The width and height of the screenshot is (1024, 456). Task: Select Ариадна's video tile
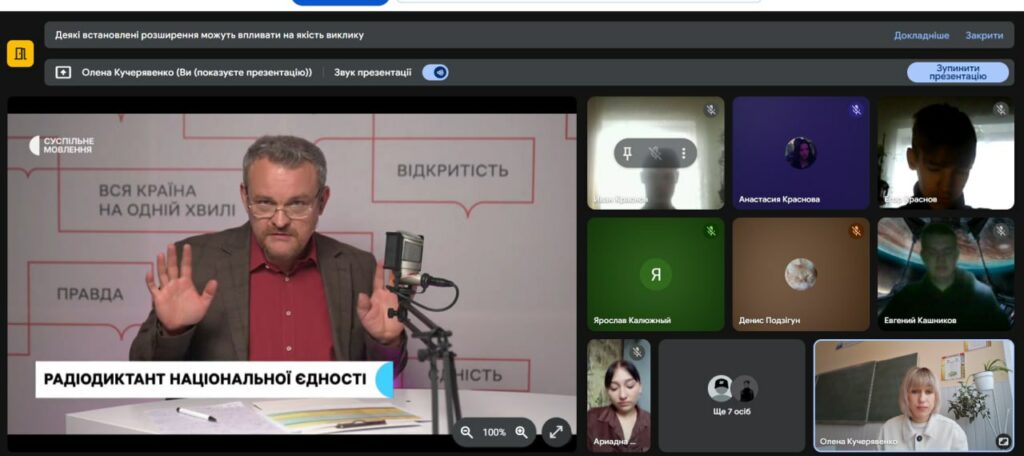coord(619,395)
